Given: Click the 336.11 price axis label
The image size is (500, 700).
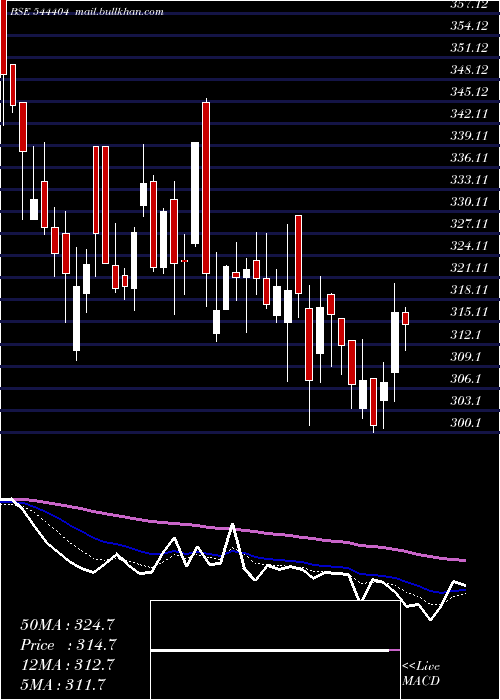Looking at the screenshot, I should click(469, 158).
